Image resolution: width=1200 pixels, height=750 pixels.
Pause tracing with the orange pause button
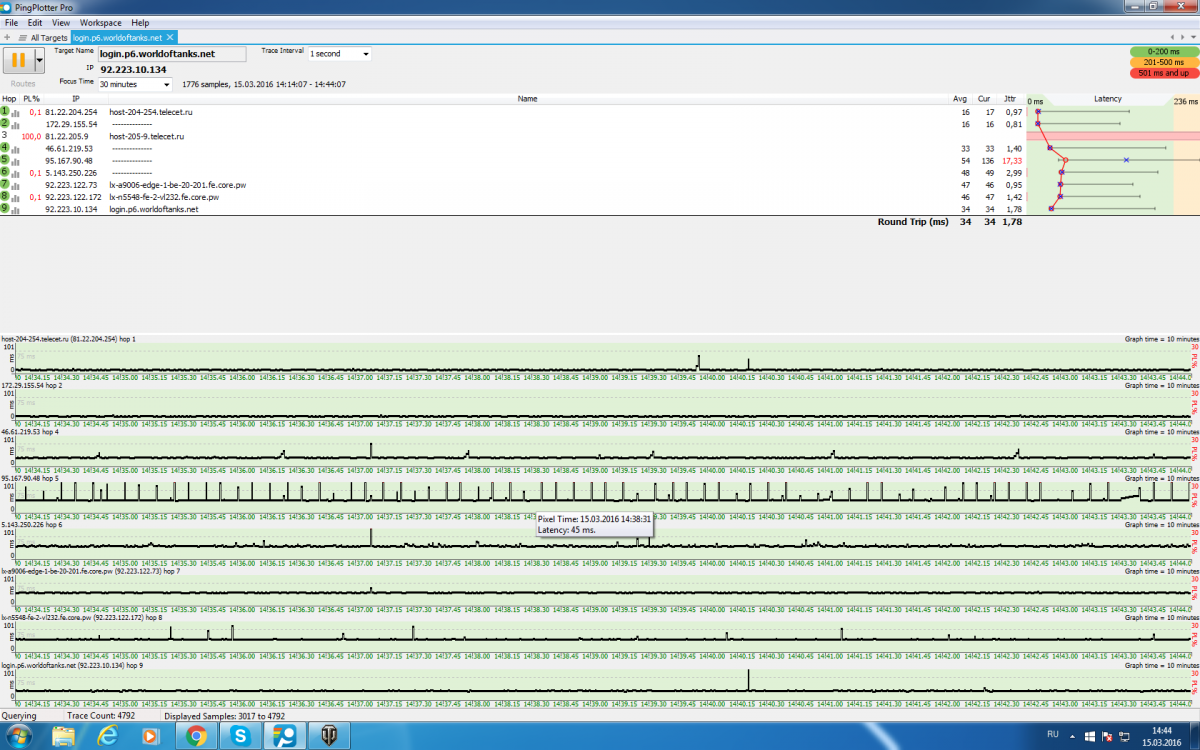[x=17, y=61]
